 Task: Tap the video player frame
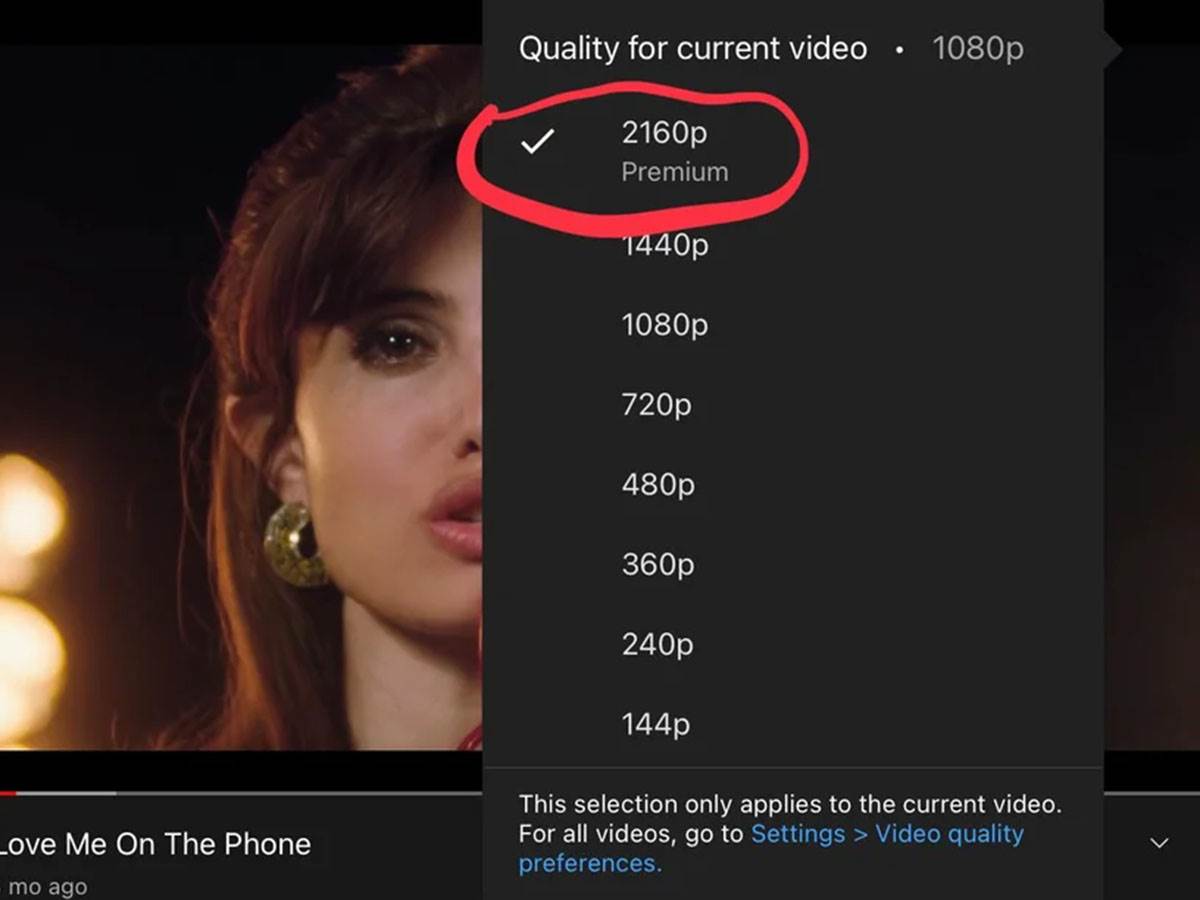pyautogui.click(x=240, y=400)
